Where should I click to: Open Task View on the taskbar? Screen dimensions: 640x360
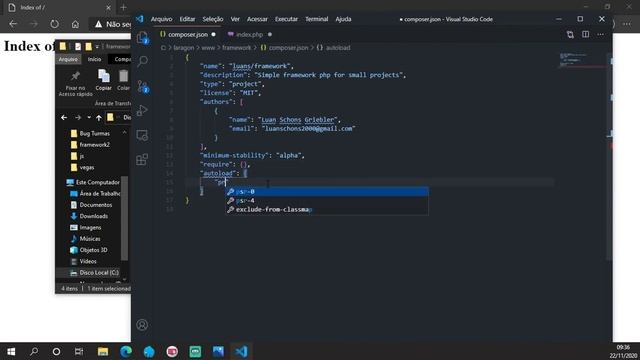click(x=79, y=351)
